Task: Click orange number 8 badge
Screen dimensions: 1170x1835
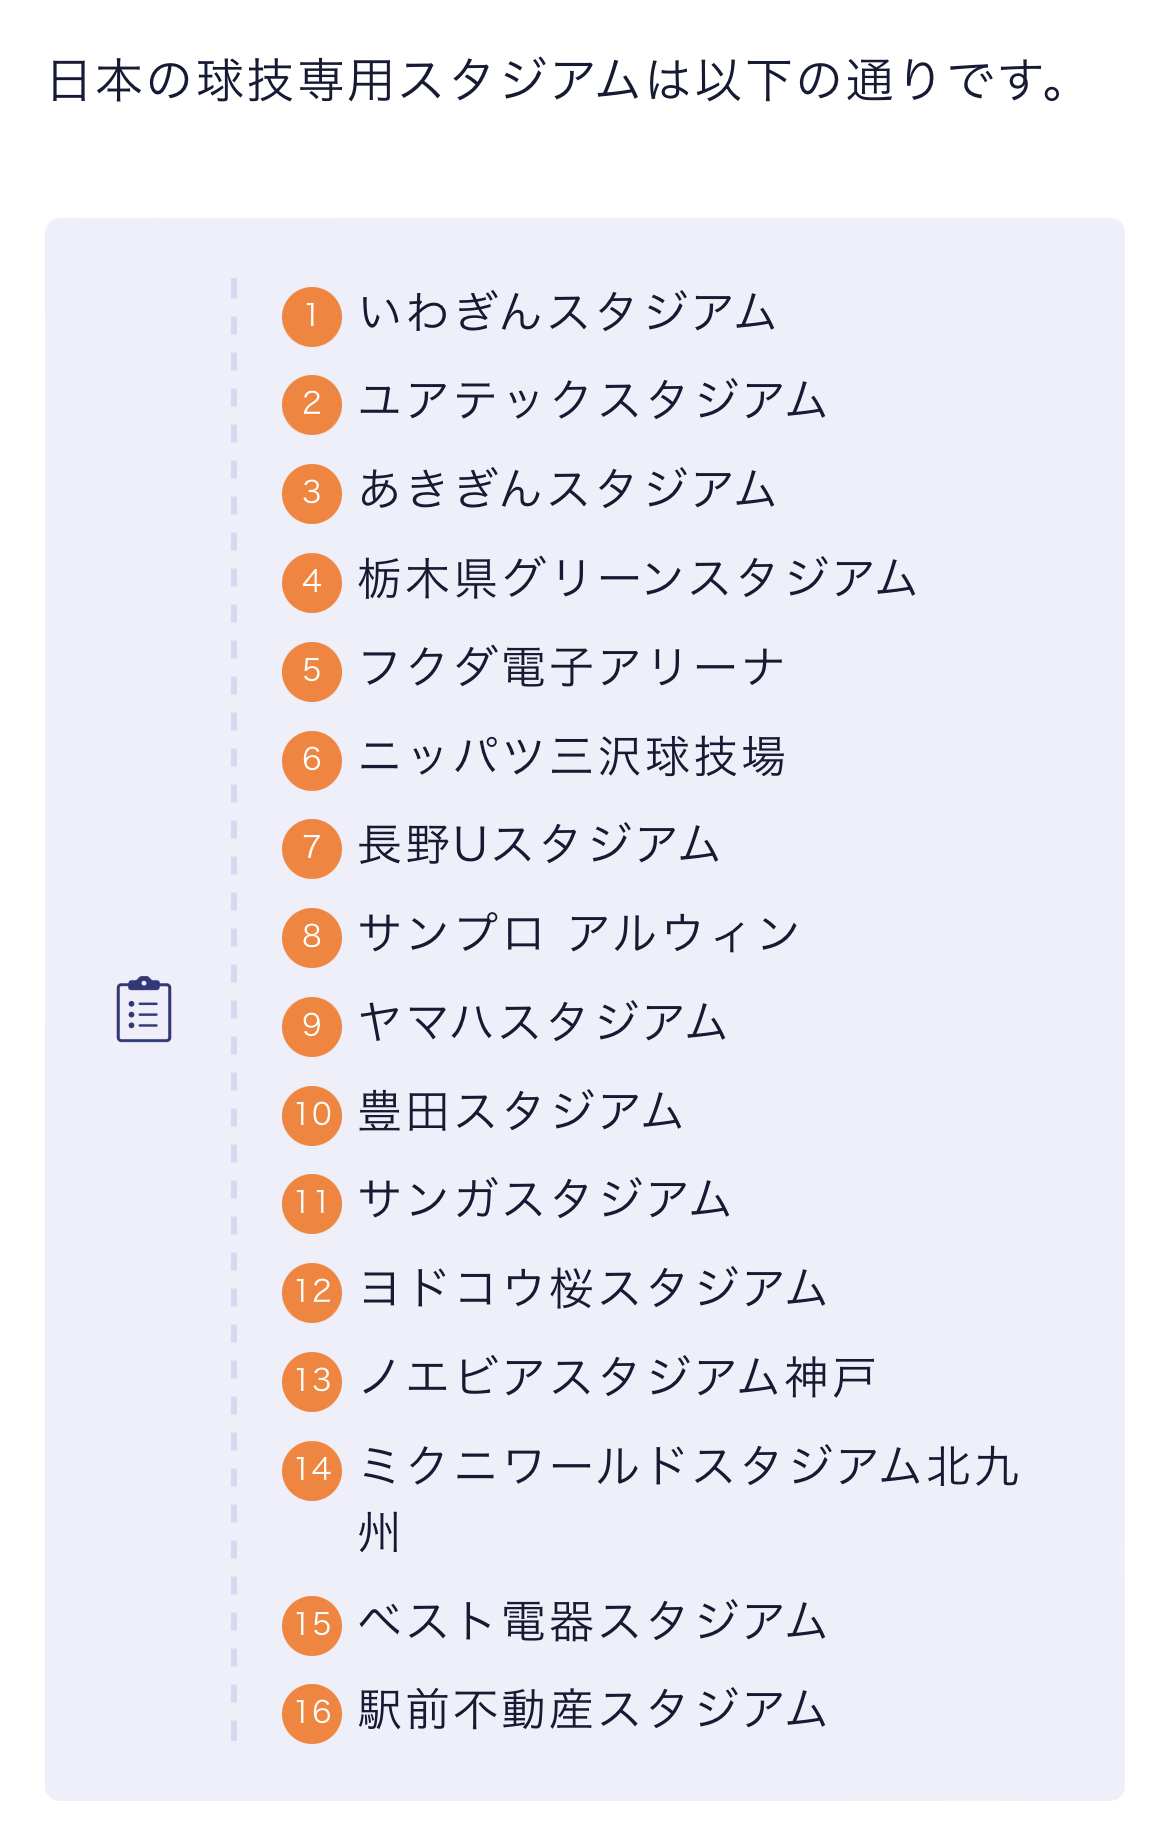Action: click(x=312, y=937)
